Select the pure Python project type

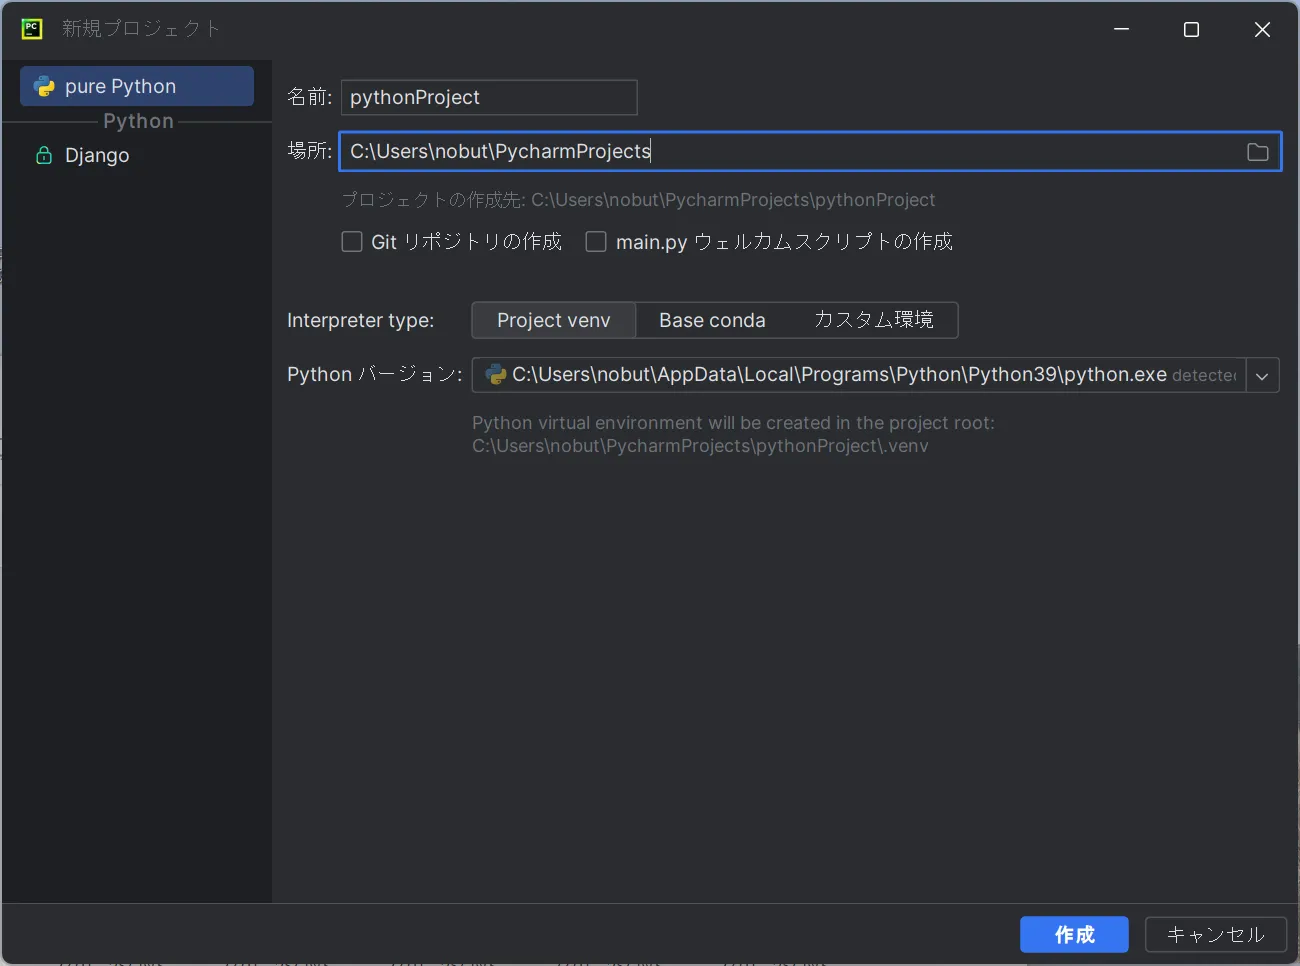(137, 86)
